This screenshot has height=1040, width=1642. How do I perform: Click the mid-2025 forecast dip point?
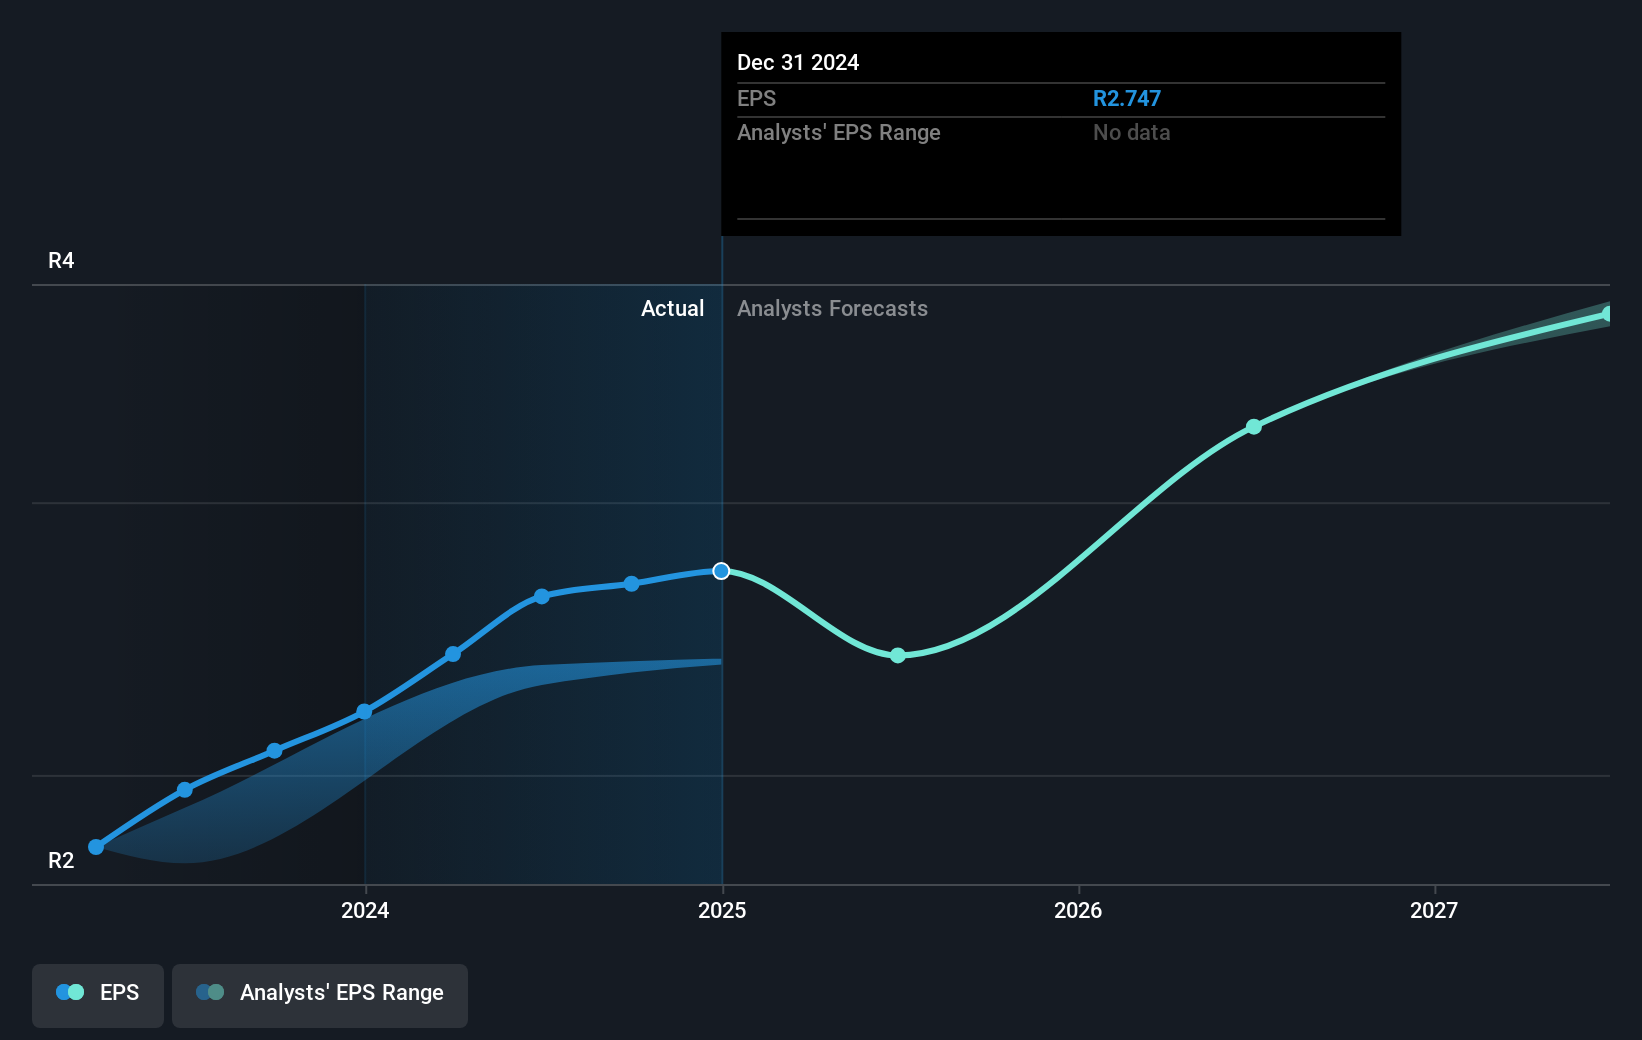point(897,656)
